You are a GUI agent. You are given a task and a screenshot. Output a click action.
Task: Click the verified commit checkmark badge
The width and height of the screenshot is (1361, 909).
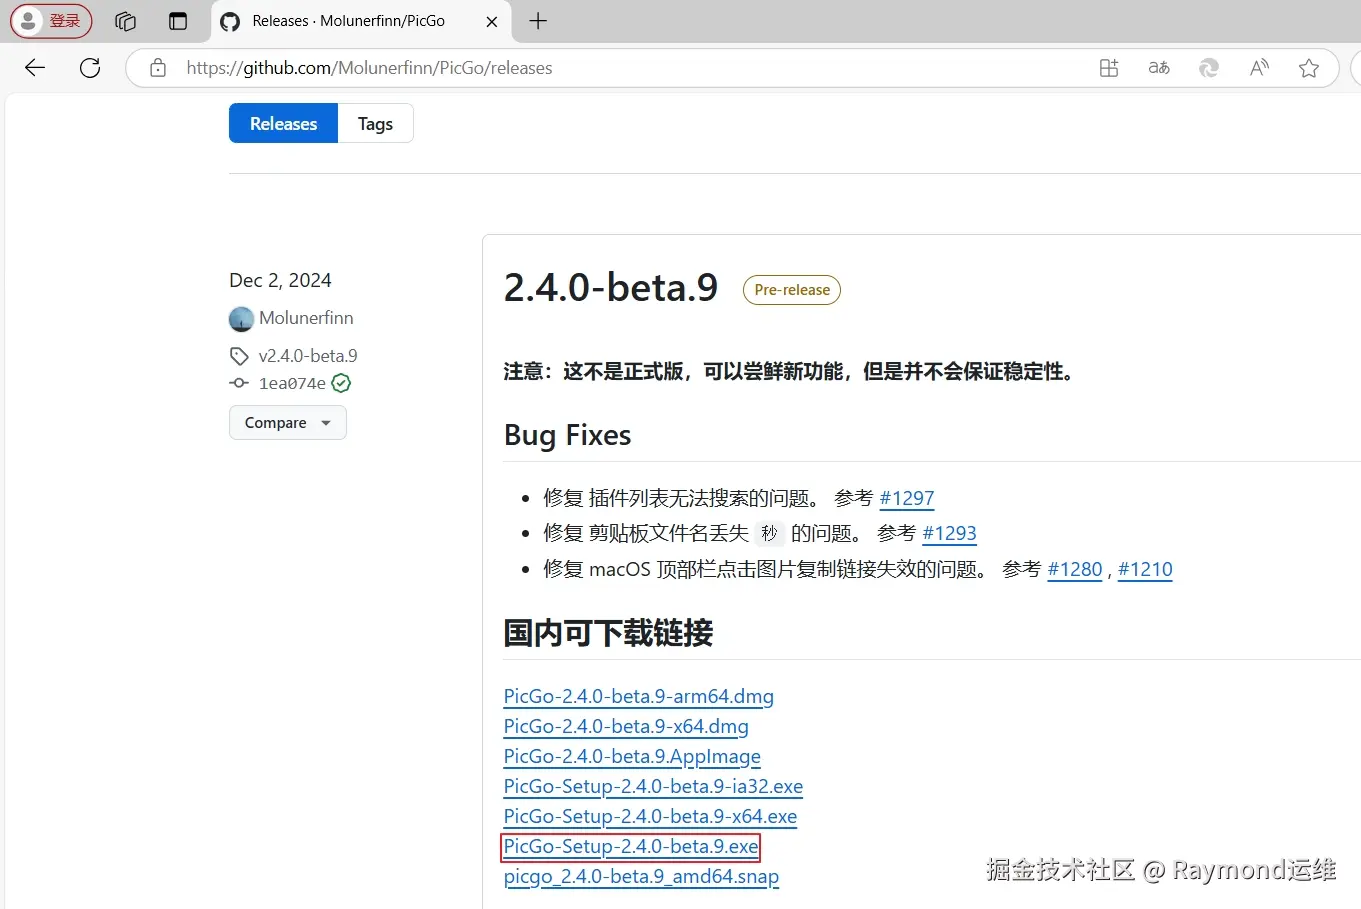(x=341, y=383)
